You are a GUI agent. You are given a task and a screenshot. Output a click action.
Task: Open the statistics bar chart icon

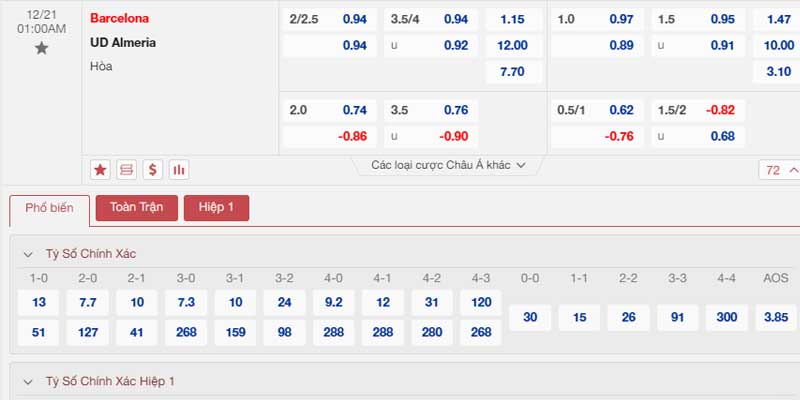tap(179, 170)
